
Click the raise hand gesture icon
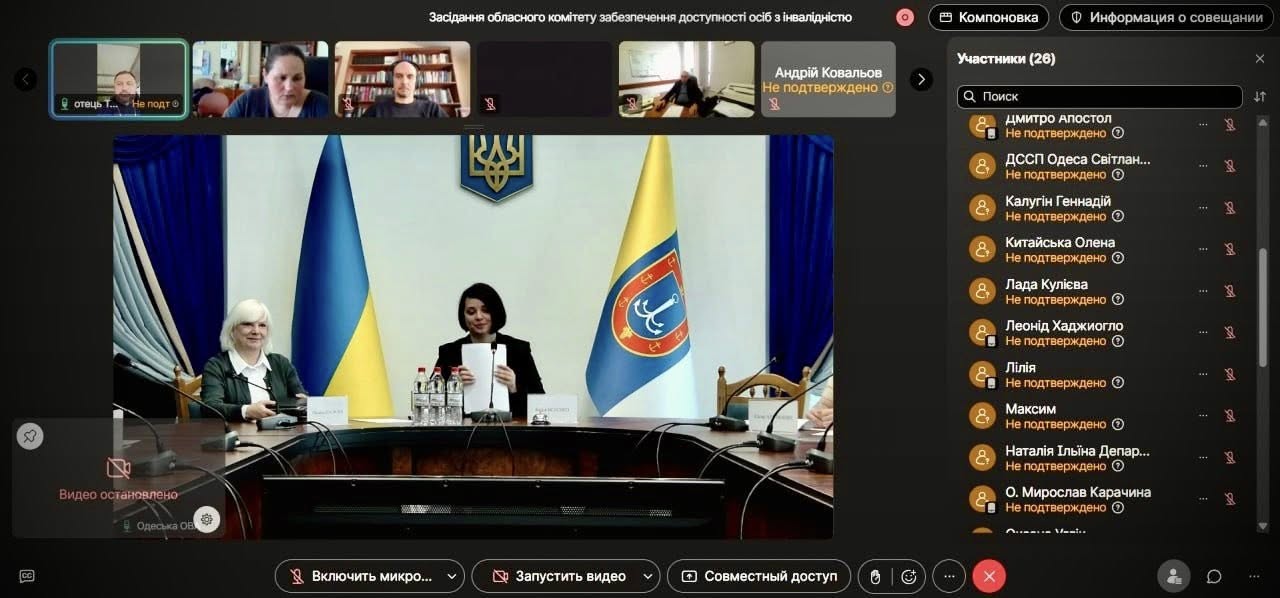(875, 576)
